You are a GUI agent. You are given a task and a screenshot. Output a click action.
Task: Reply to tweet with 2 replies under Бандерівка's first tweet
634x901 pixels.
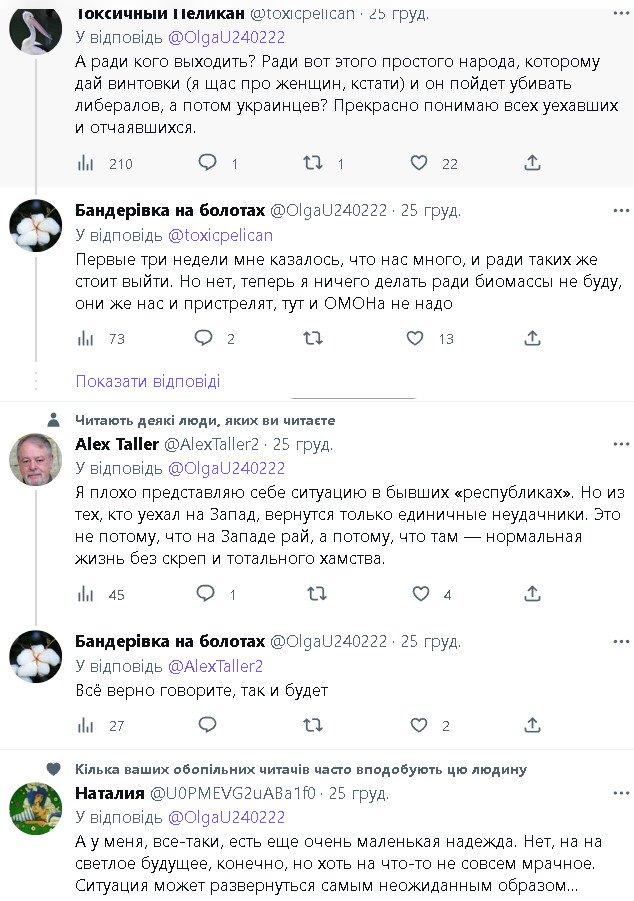point(204,339)
